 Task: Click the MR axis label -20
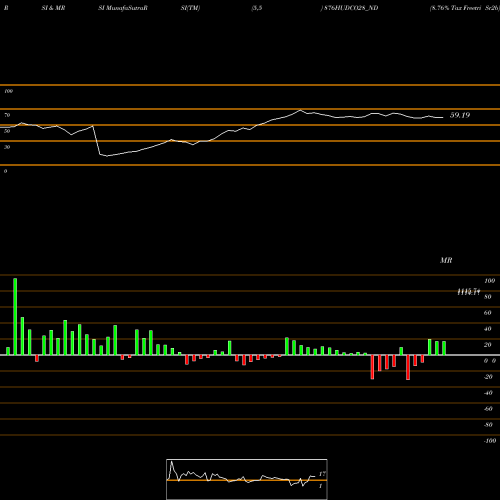[488, 377]
